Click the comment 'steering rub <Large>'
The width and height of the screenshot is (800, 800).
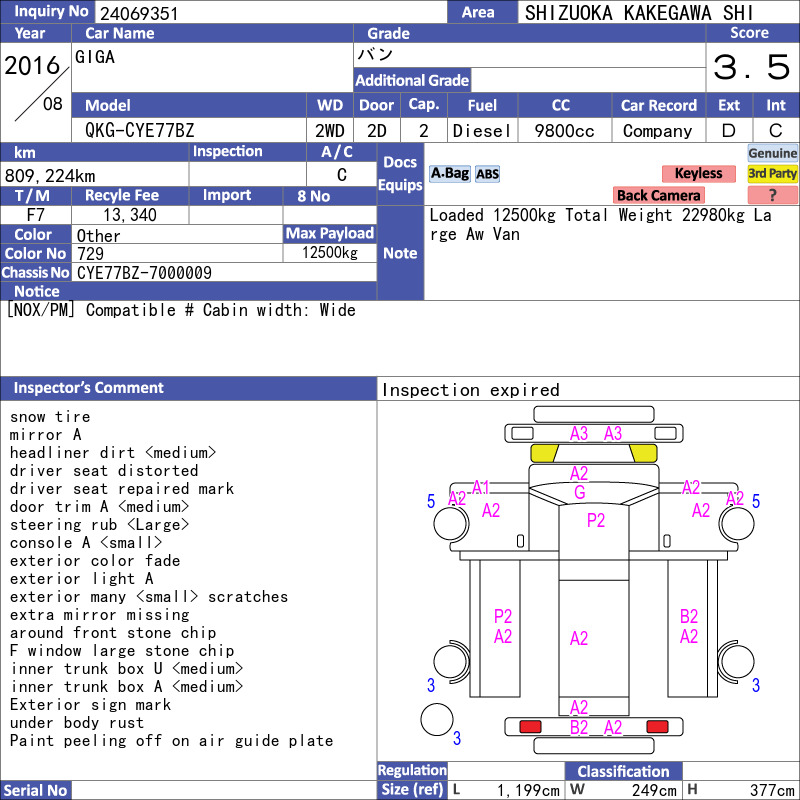pyautogui.click(x=99, y=524)
